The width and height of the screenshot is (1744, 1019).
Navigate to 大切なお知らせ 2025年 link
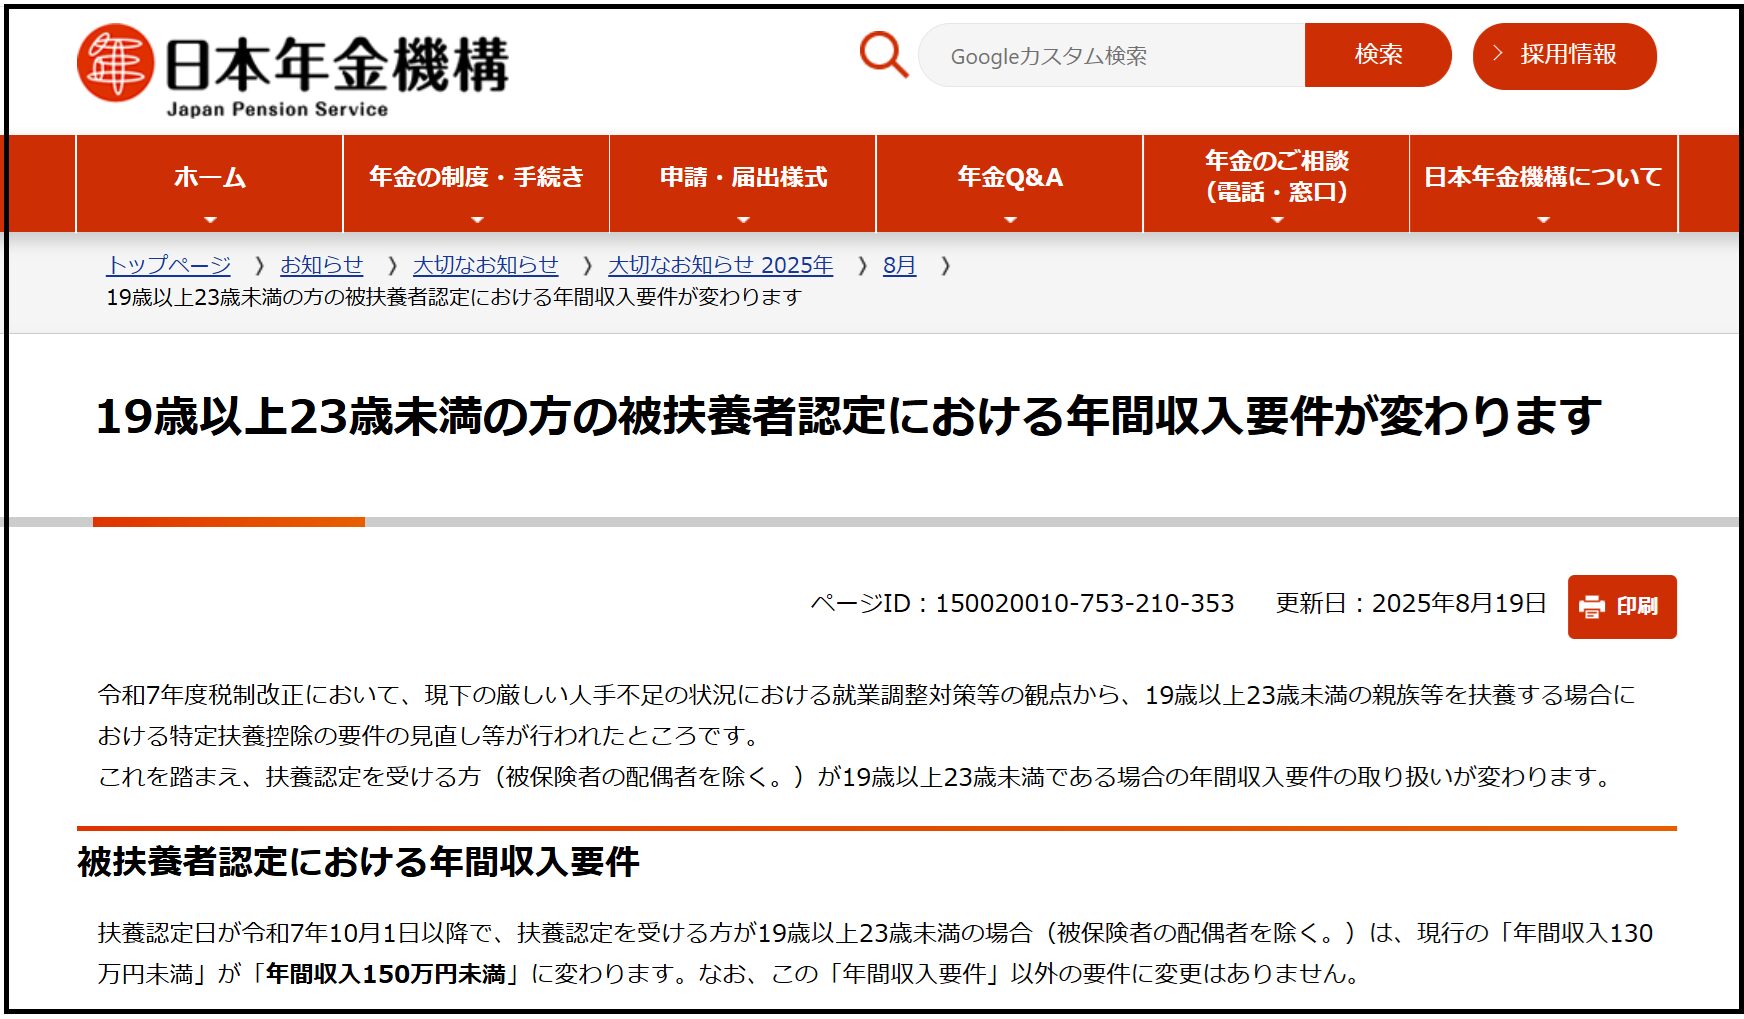720,265
